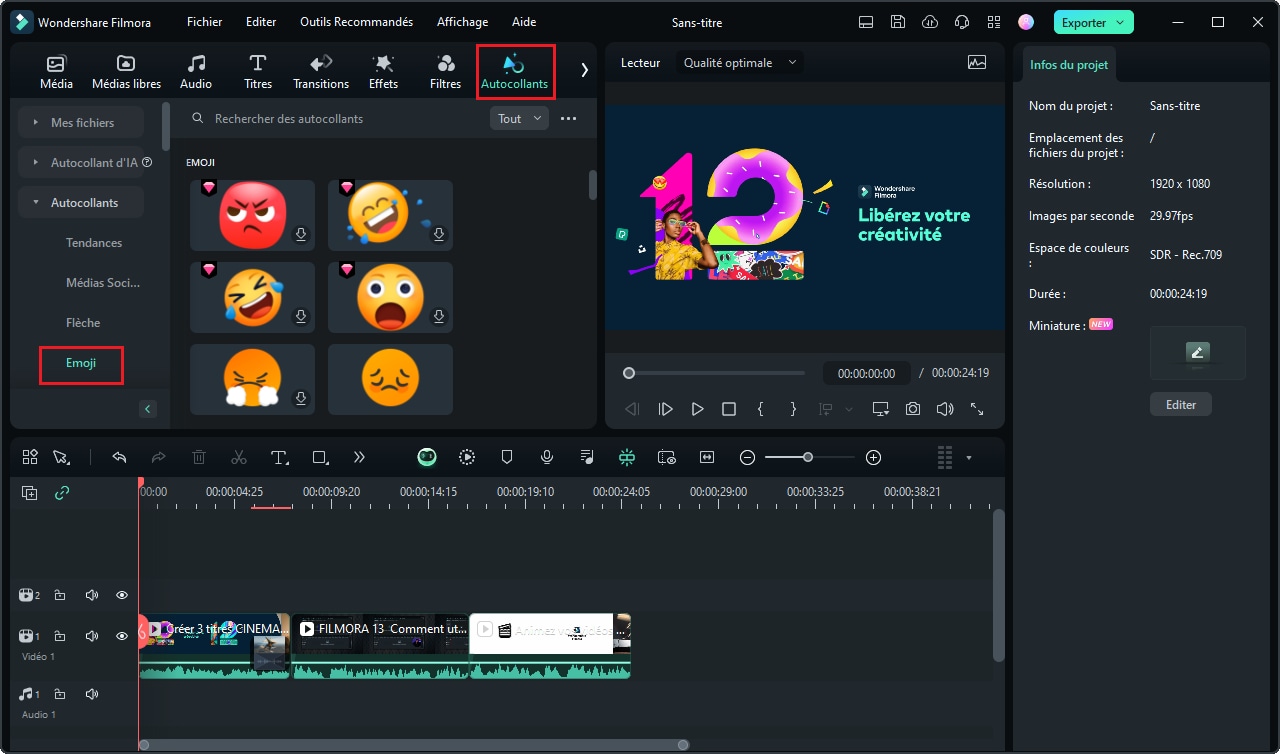
Task: Select the text tool in timeline toolbar
Action: click(x=279, y=457)
